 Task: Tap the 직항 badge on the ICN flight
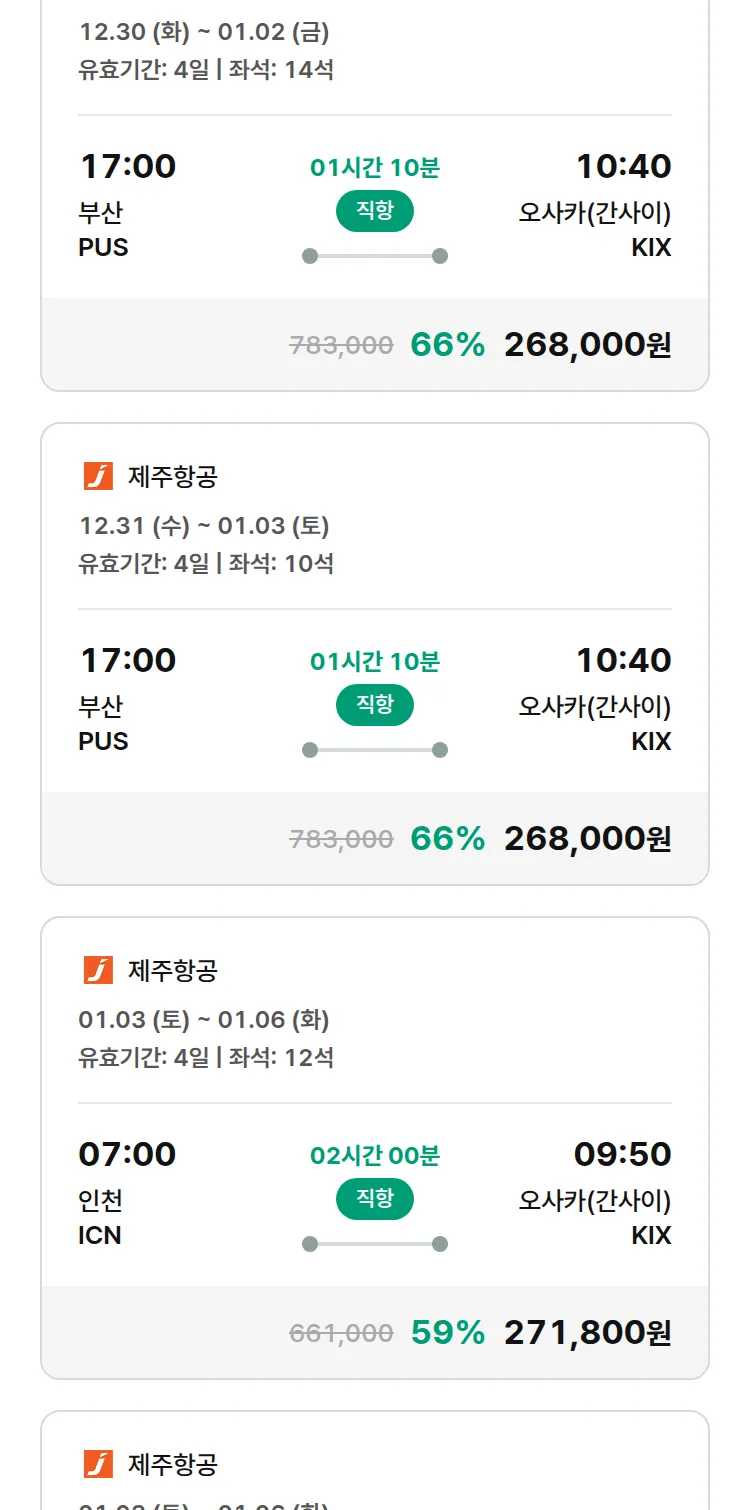pos(374,1199)
